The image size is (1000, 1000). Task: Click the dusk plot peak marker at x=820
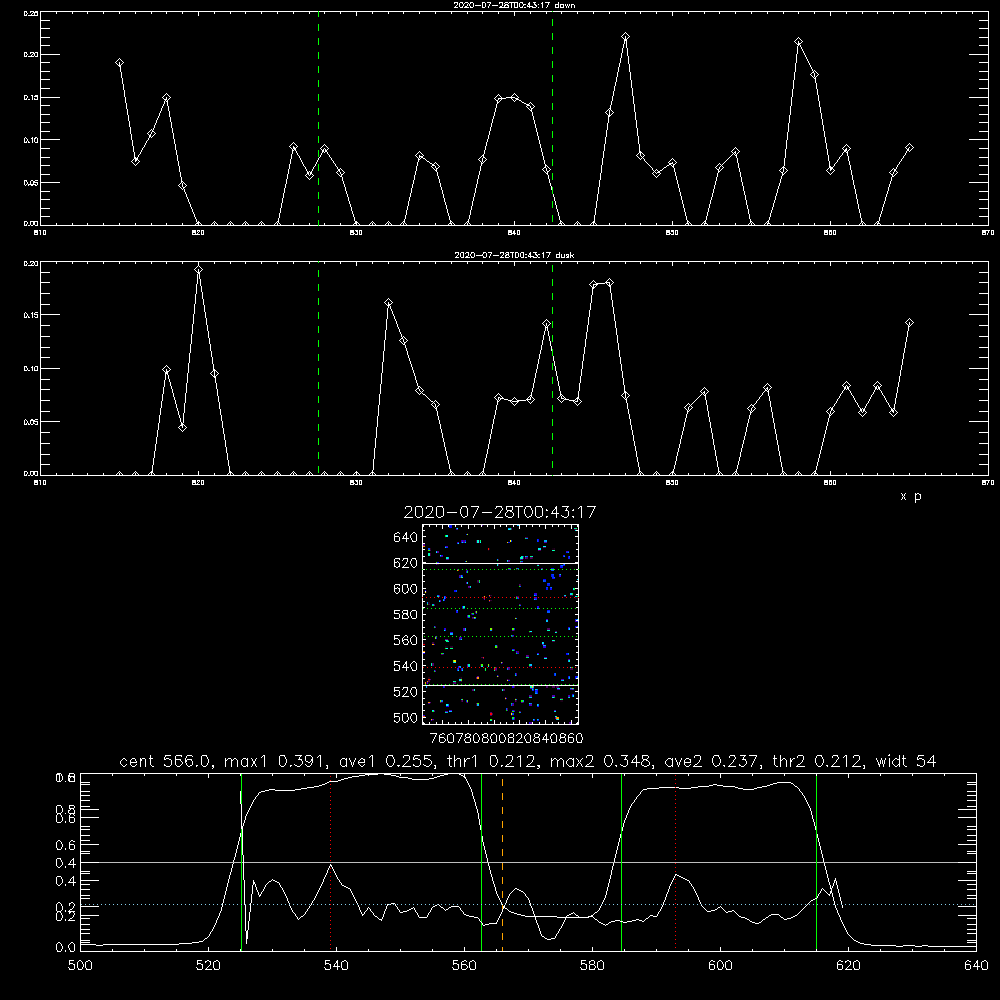tap(198, 270)
